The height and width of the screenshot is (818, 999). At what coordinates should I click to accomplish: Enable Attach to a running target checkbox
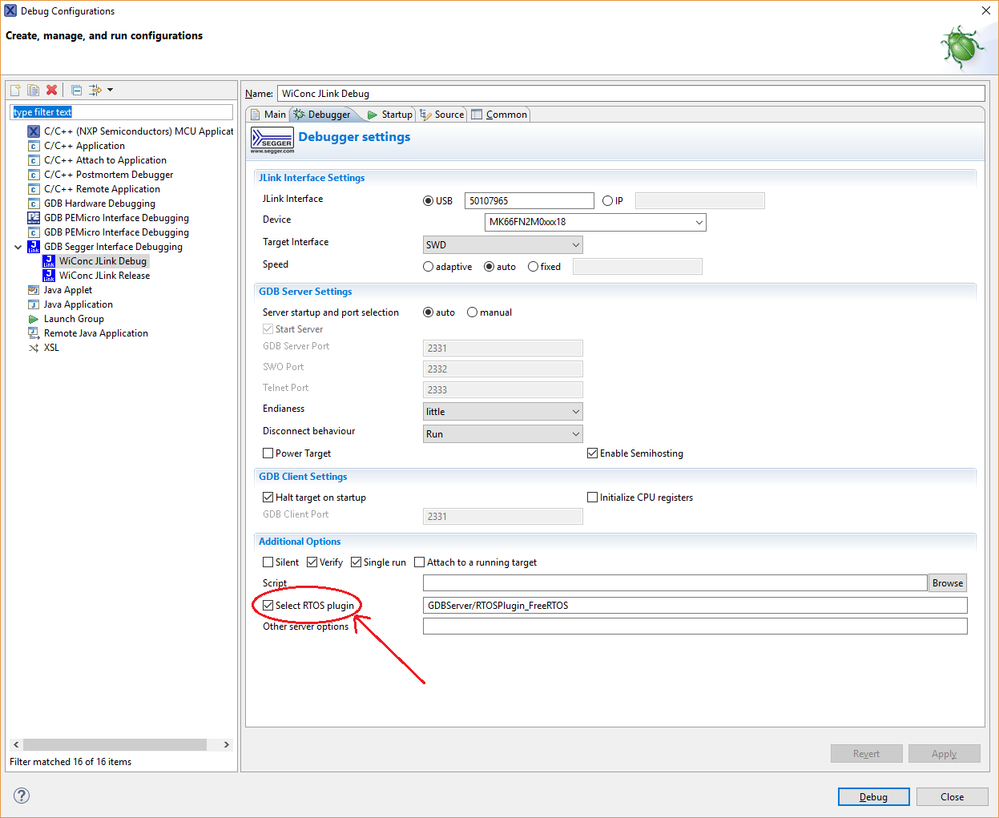pos(419,563)
